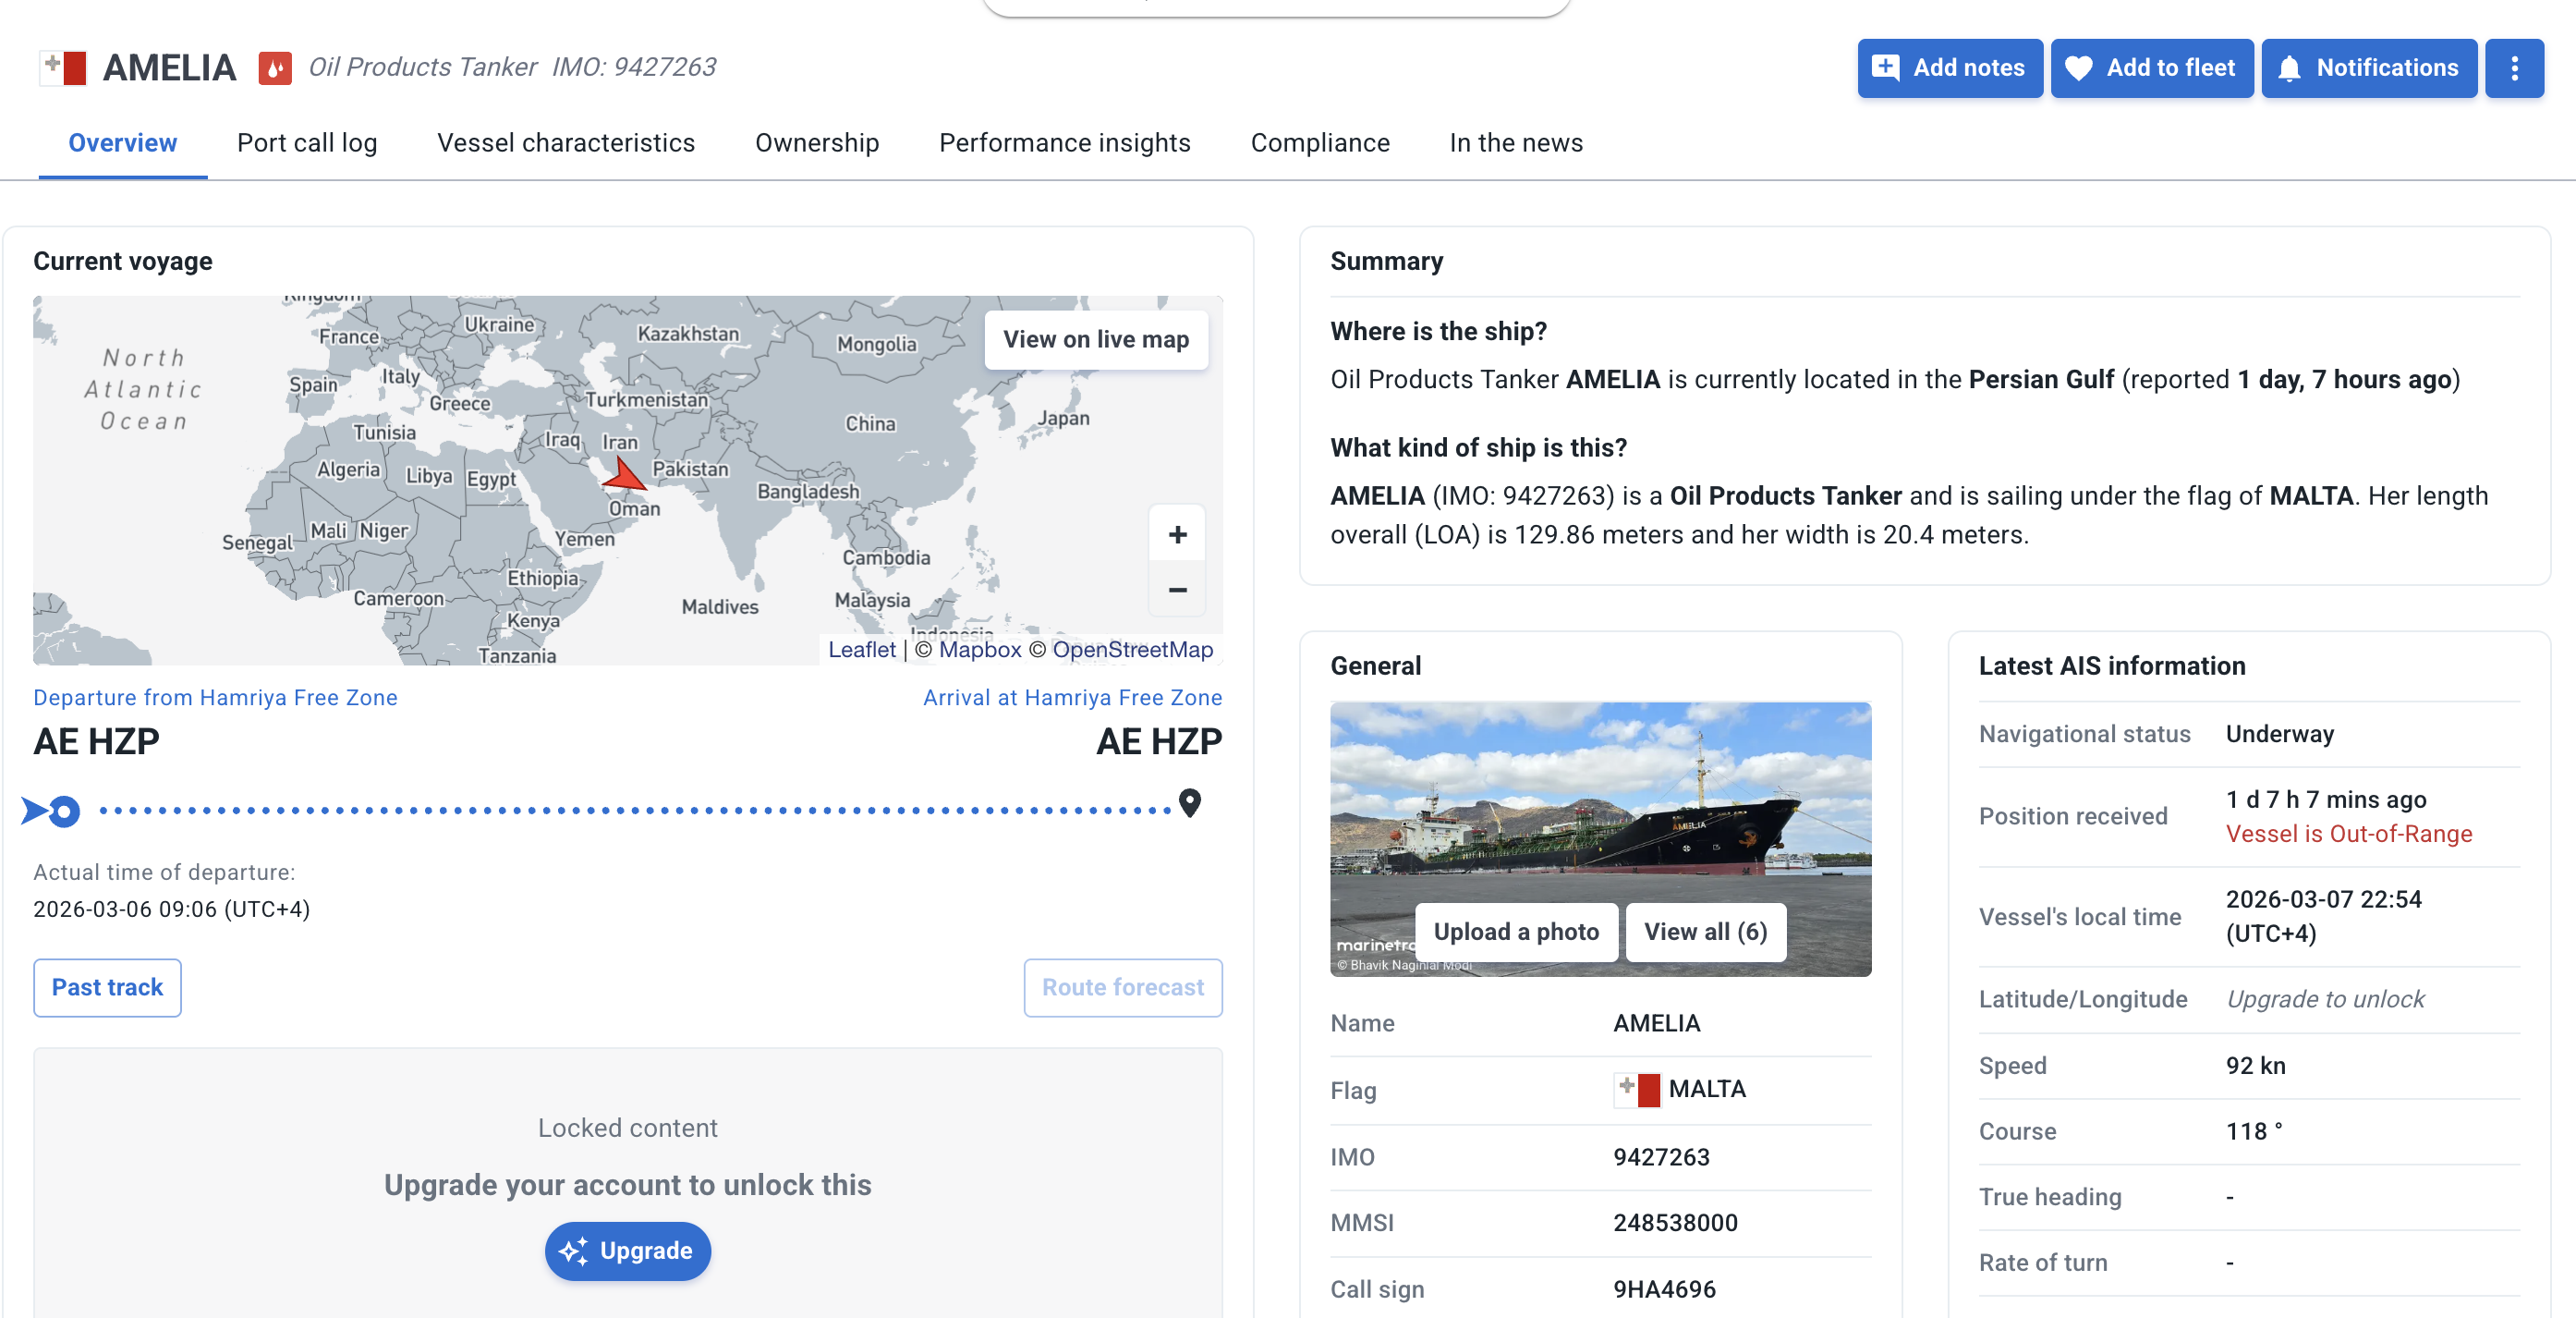
Task: Click the red oil tanker type icon
Action: (275, 68)
